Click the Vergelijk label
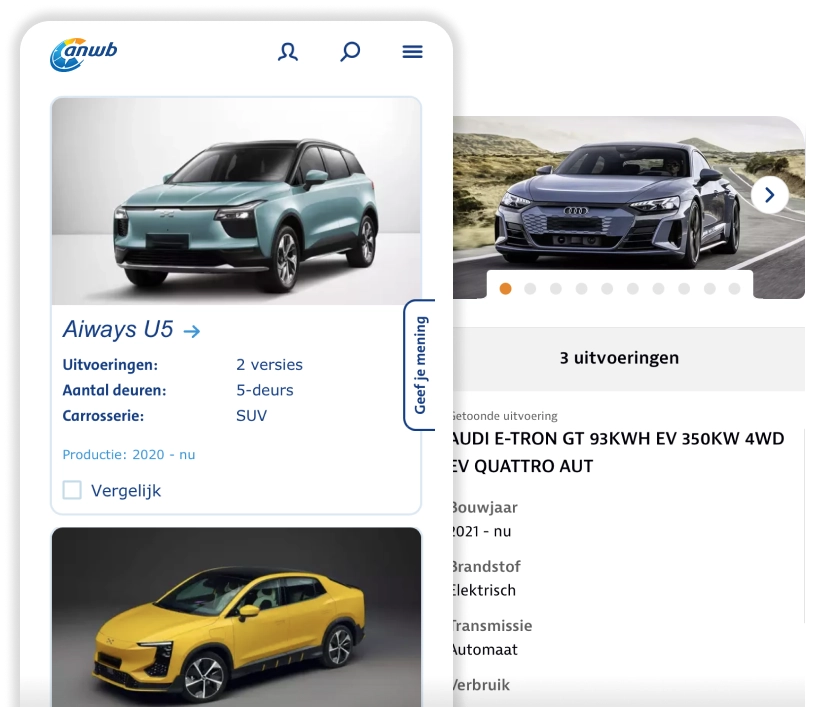 [x=126, y=491]
